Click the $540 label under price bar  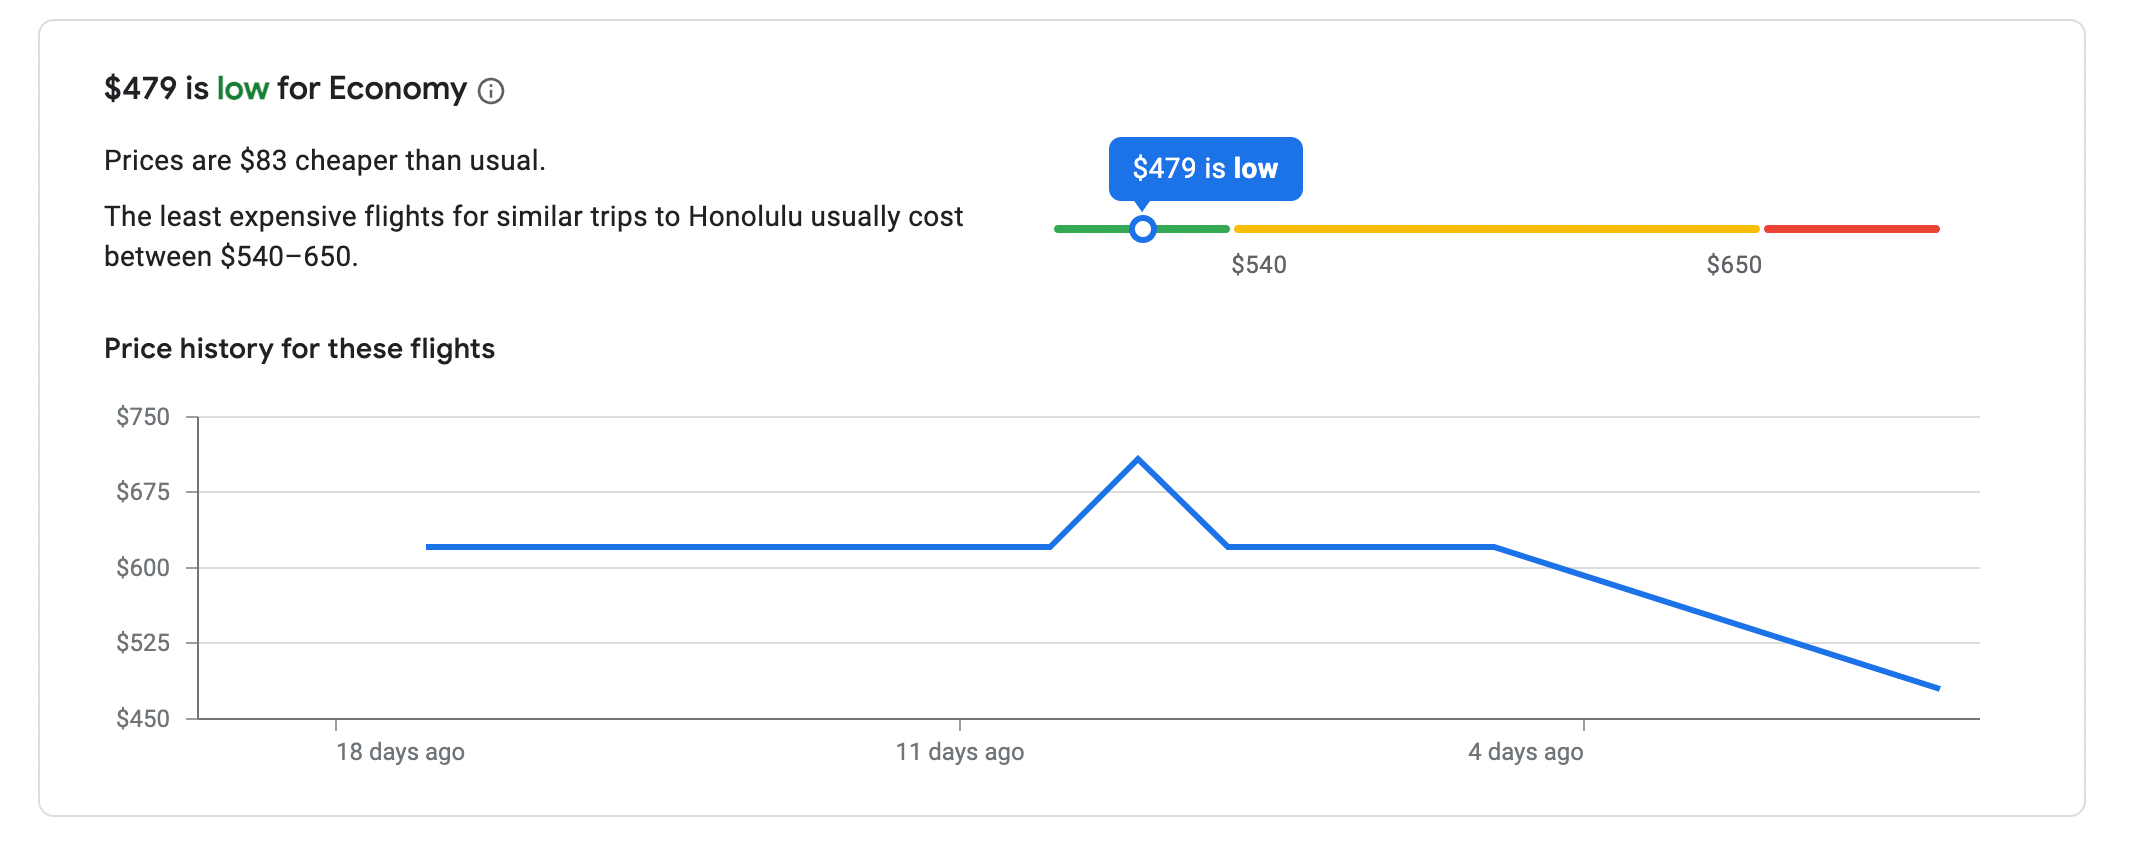point(1259,265)
